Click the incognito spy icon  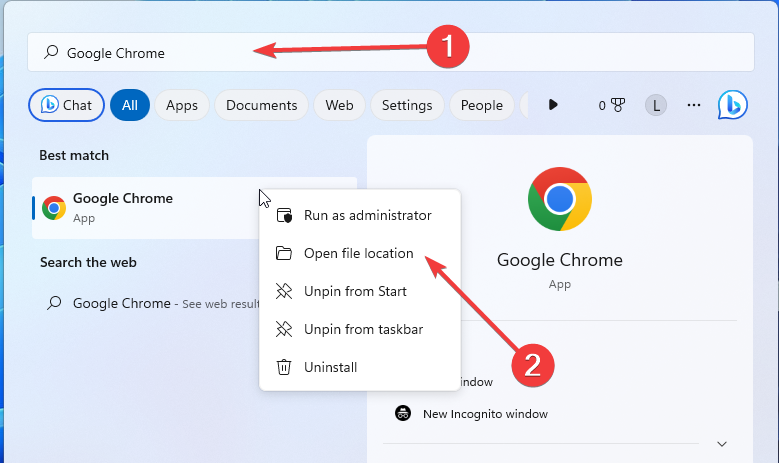[x=403, y=413]
